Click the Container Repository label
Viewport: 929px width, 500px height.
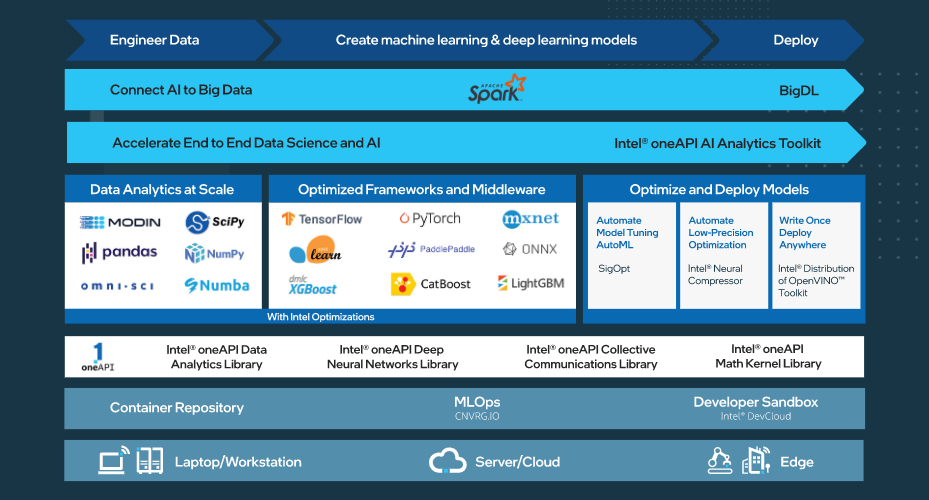pyautogui.click(x=177, y=408)
